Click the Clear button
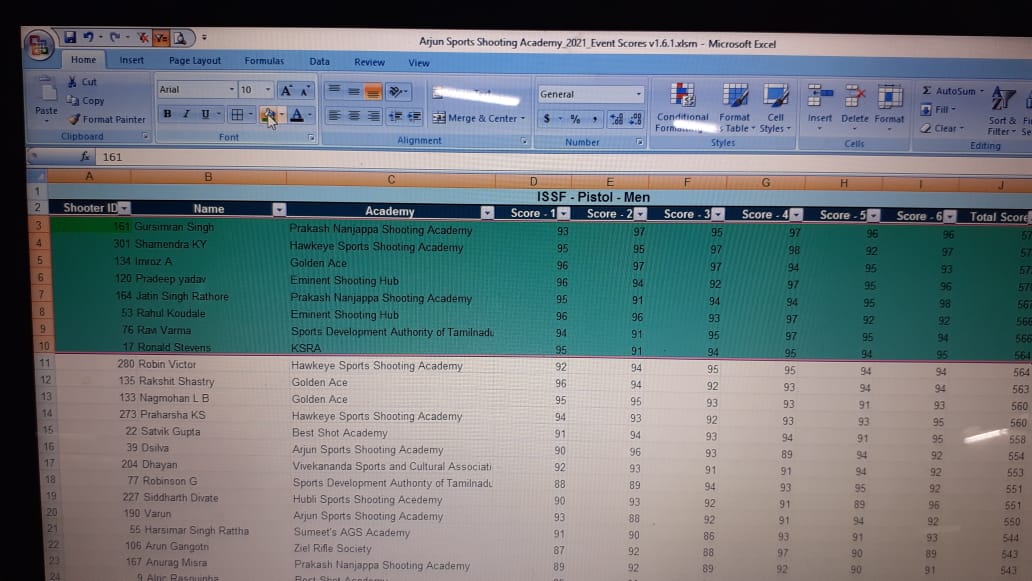Screen dimensions: 1032x581 pos(942,128)
